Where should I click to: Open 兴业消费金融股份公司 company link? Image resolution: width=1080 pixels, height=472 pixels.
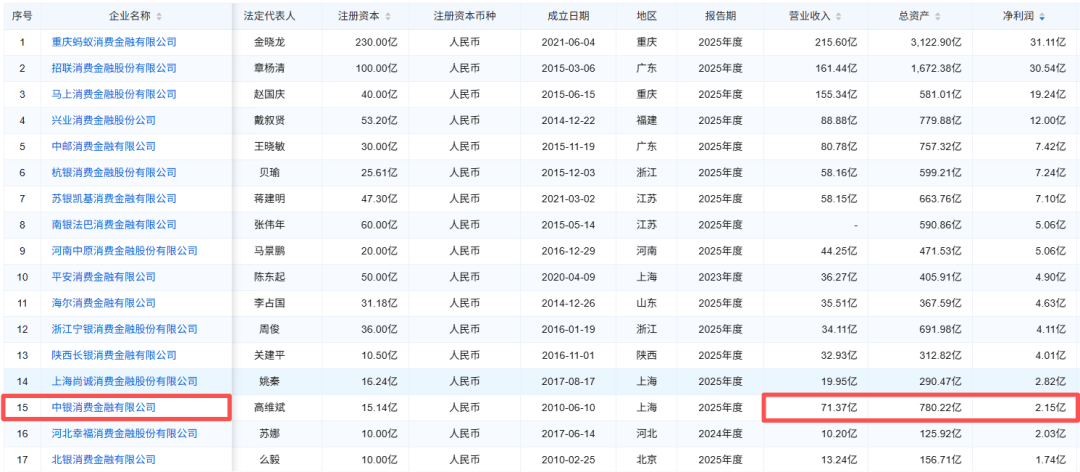(x=104, y=121)
